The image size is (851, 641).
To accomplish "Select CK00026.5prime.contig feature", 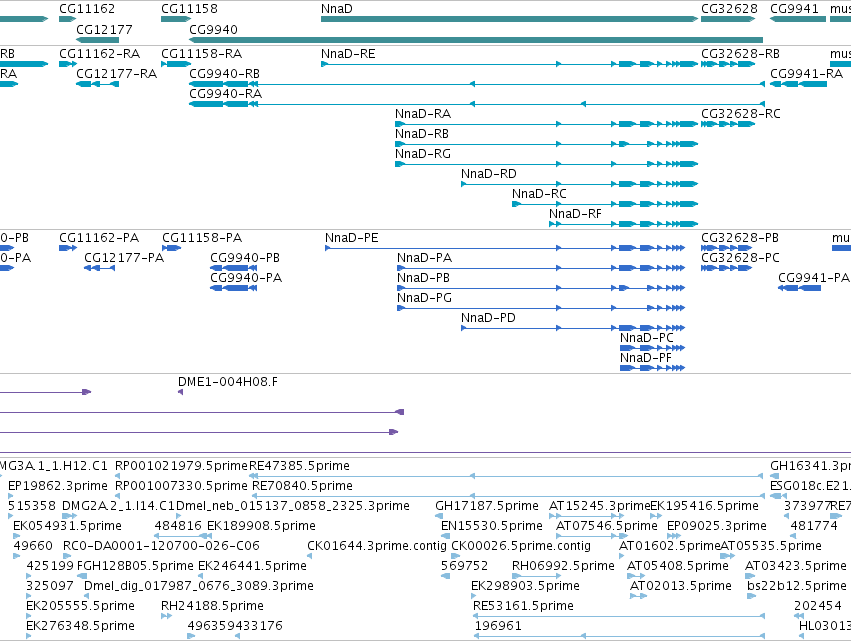I will pyautogui.click(x=454, y=556).
